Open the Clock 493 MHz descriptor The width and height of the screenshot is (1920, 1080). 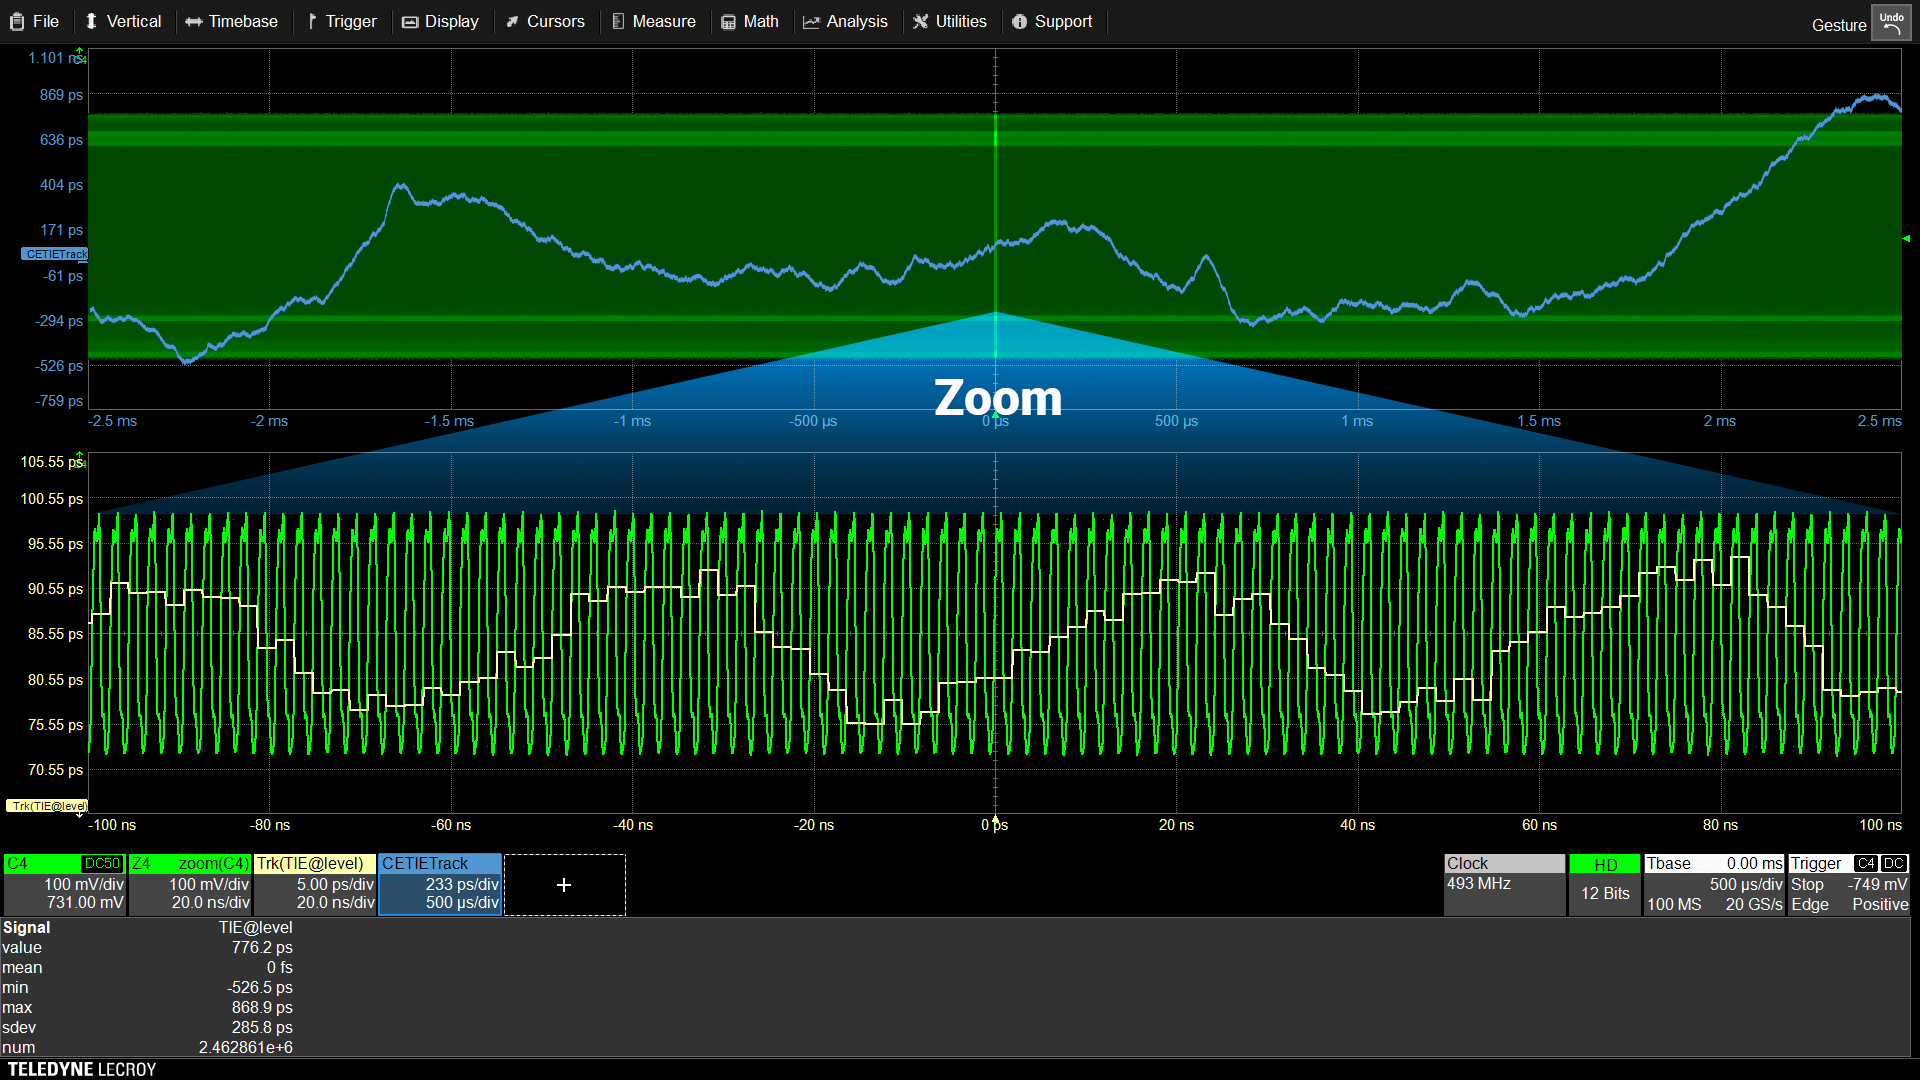click(1504, 884)
